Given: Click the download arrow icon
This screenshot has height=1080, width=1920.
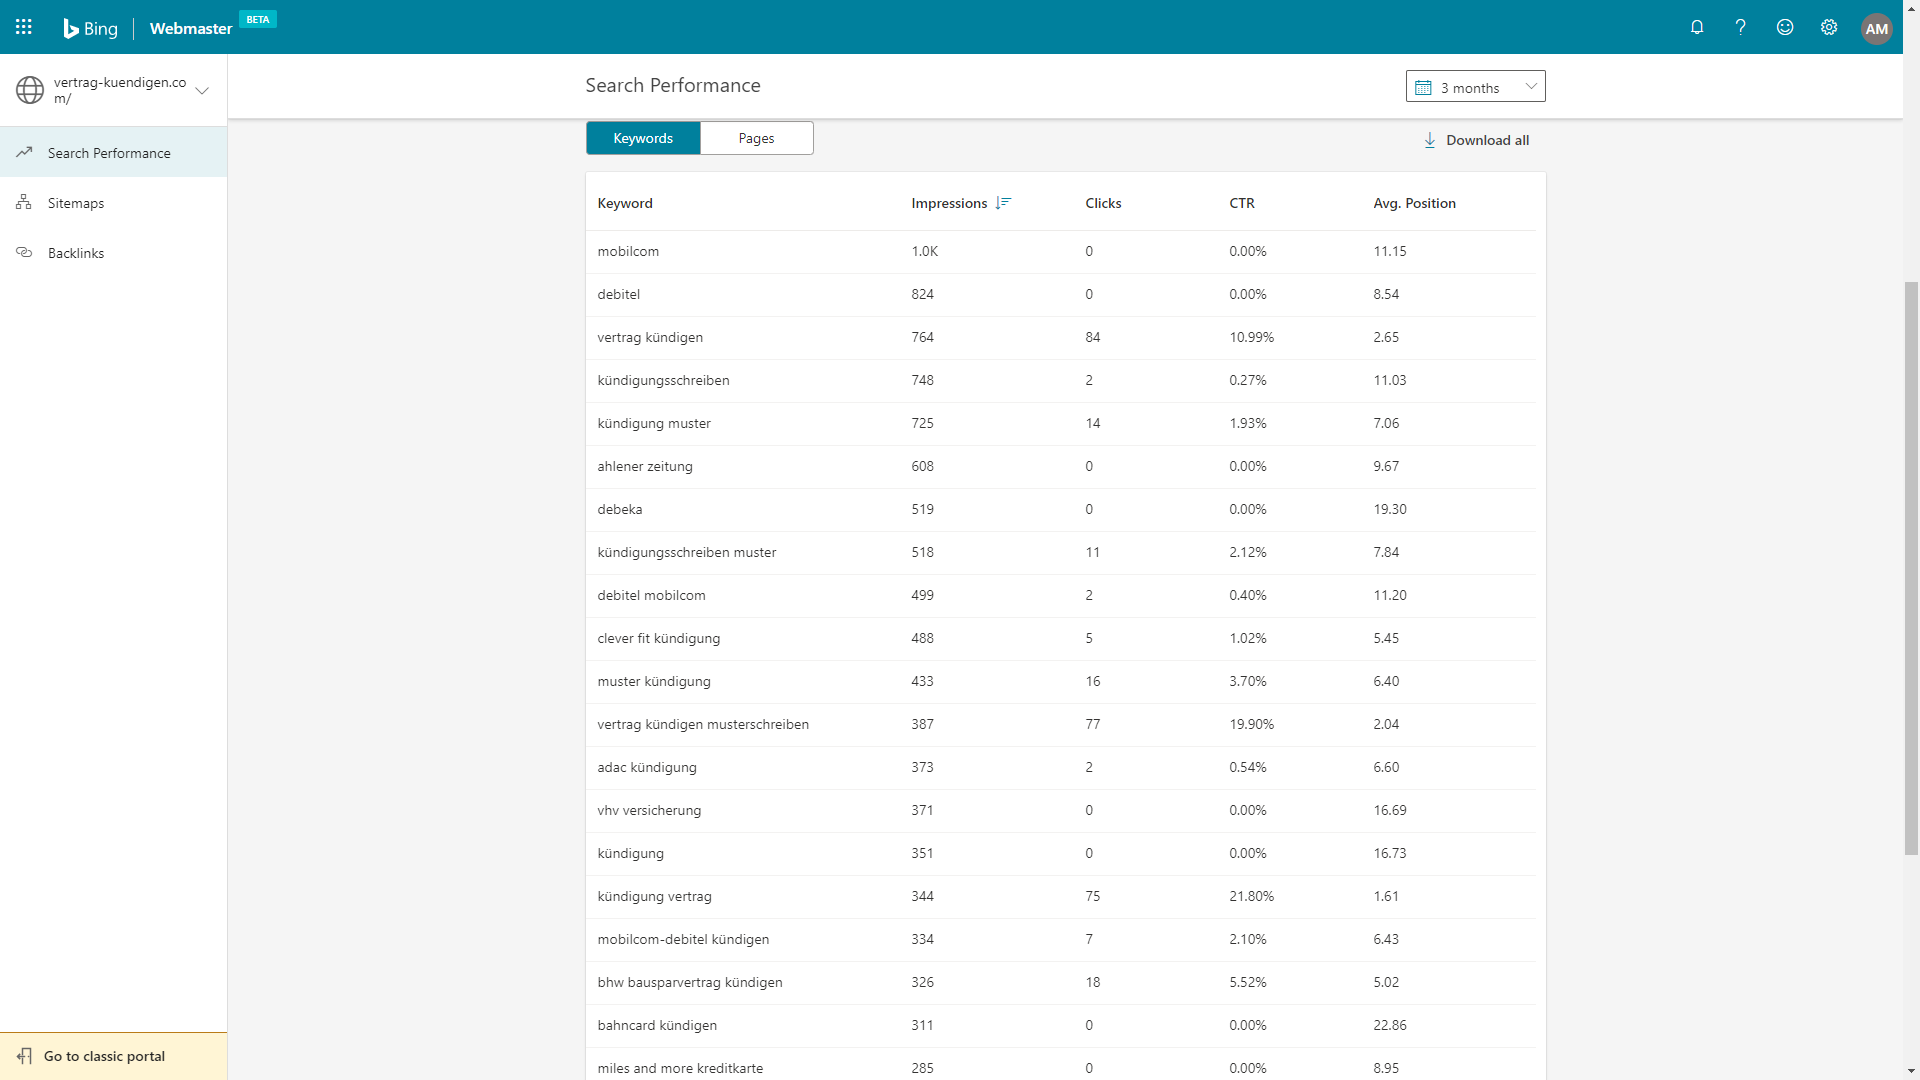Looking at the screenshot, I should 1430,140.
